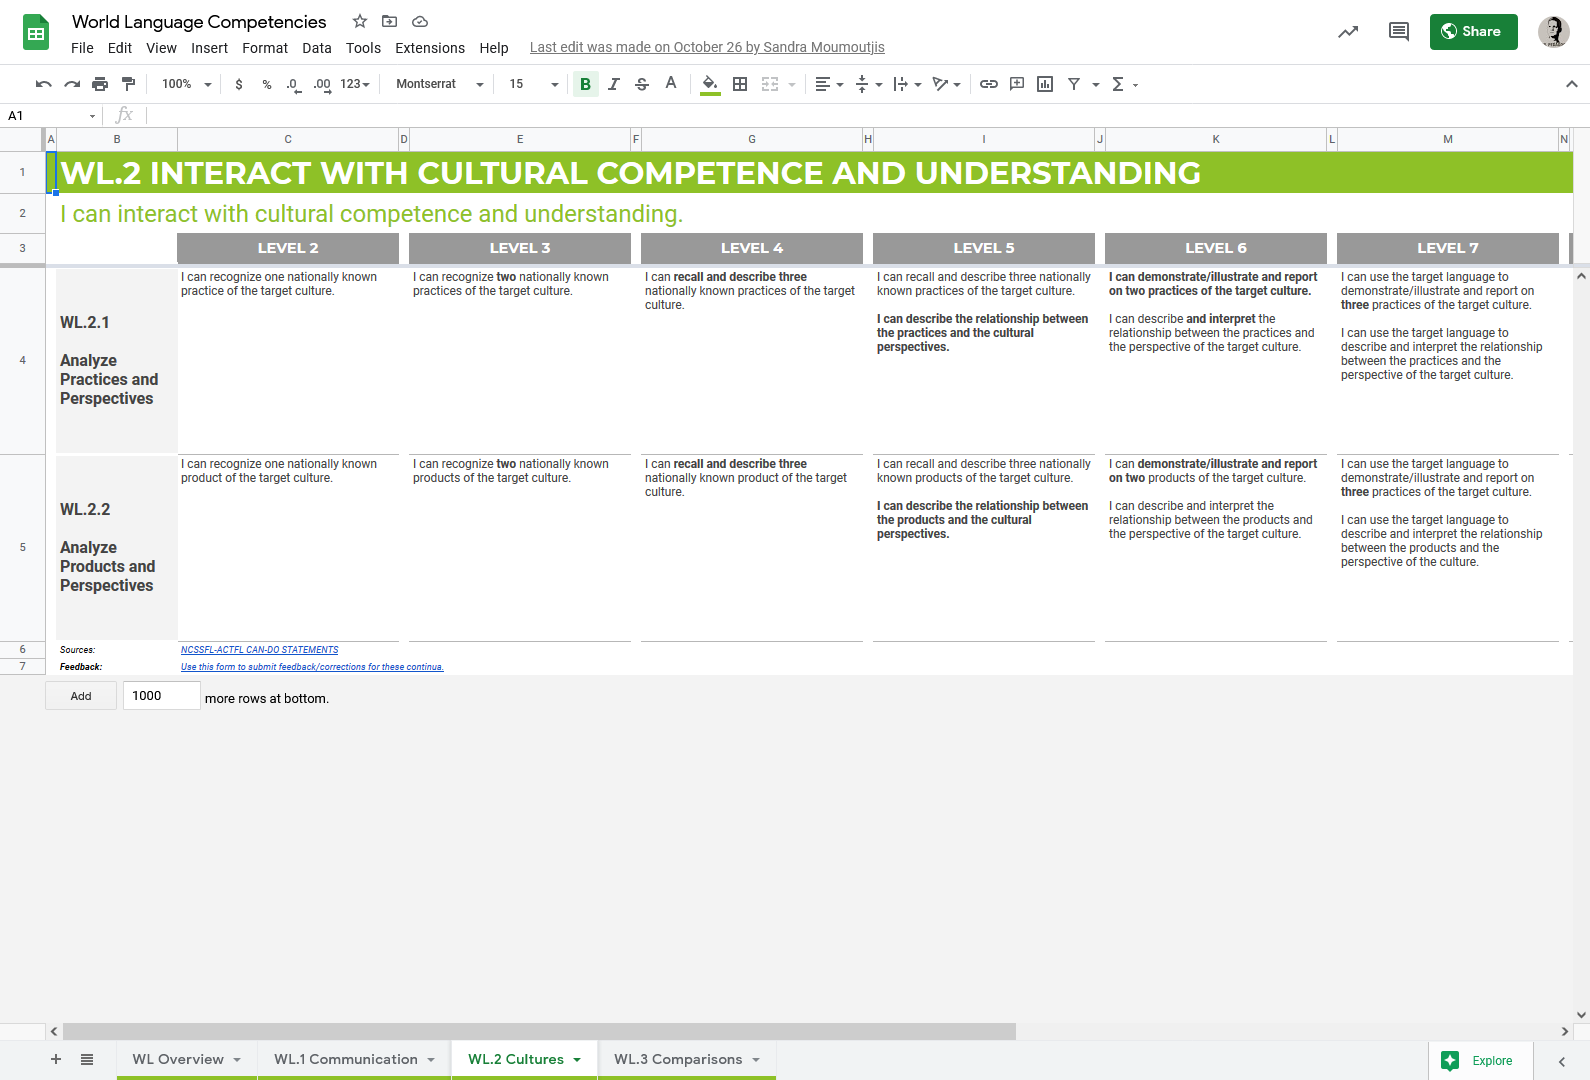Open the NCSSFL-ACTFL CAN-DO STATEMENTS link
The image size is (1590, 1080).
pyautogui.click(x=259, y=650)
